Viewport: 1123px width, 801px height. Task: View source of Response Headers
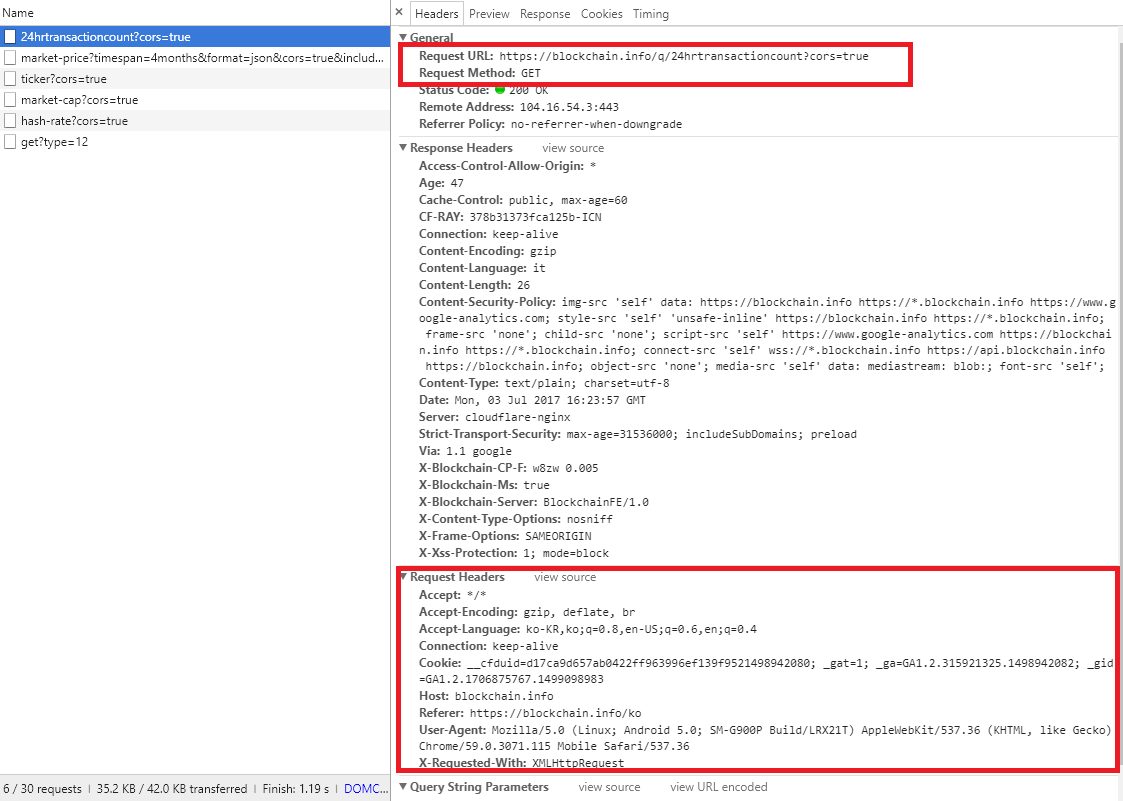573,148
